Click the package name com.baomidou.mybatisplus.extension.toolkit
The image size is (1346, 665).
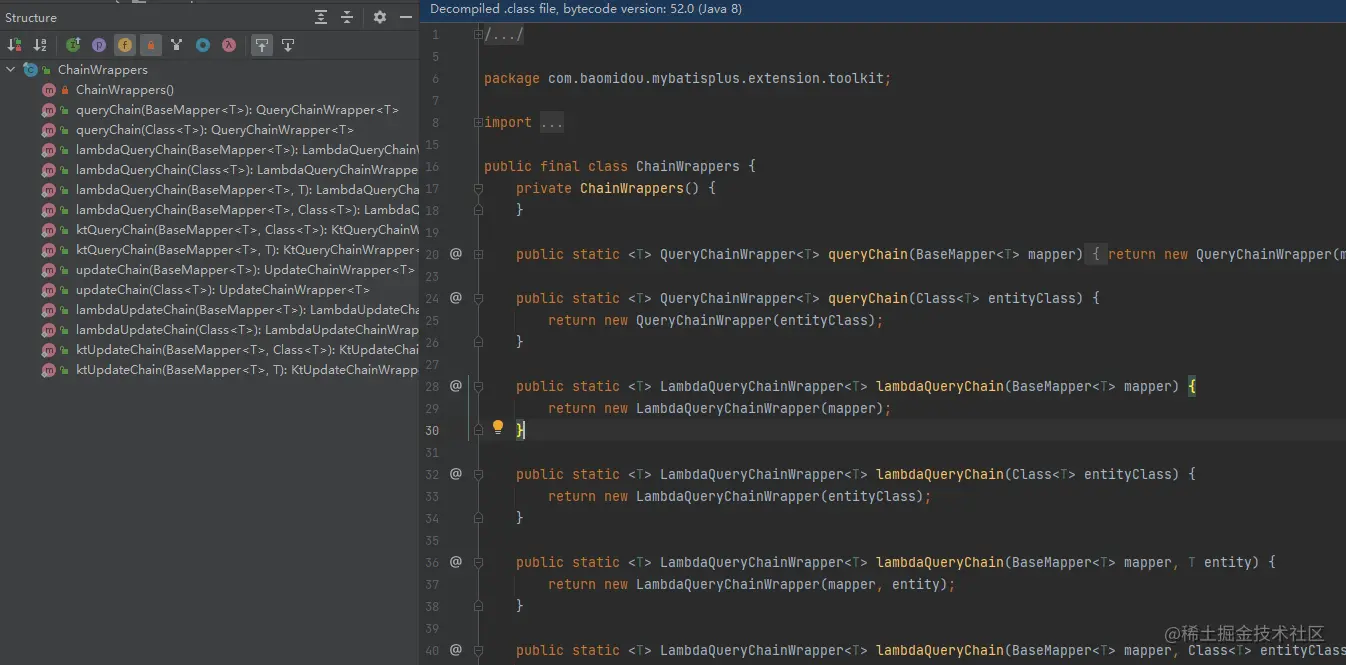716,78
